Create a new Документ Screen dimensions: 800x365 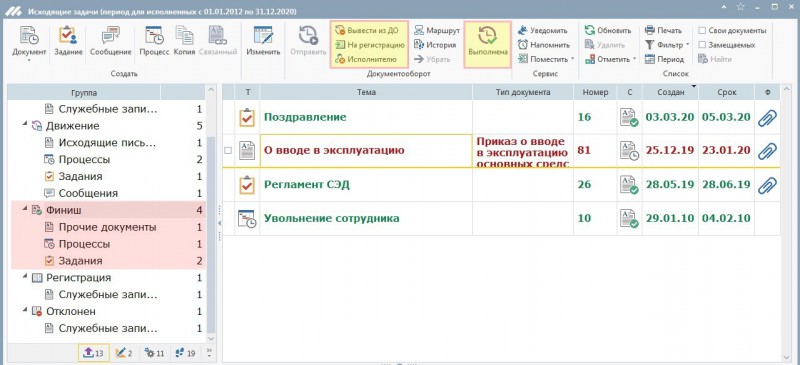click(29, 41)
